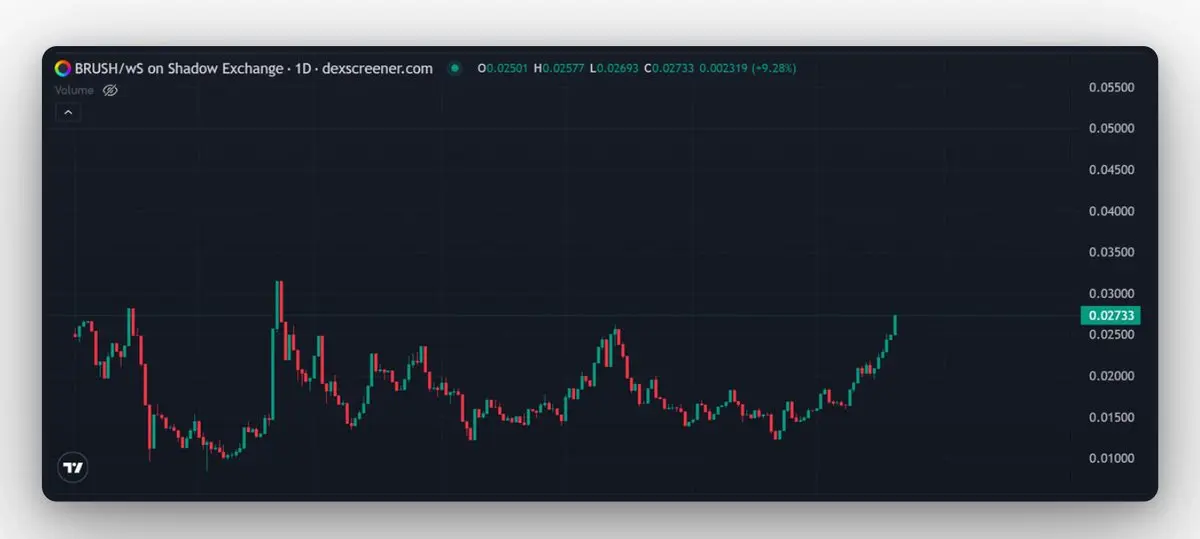Click the change value 0.002319 (+9.28%)
1200x539 pixels.
[749, 68]
